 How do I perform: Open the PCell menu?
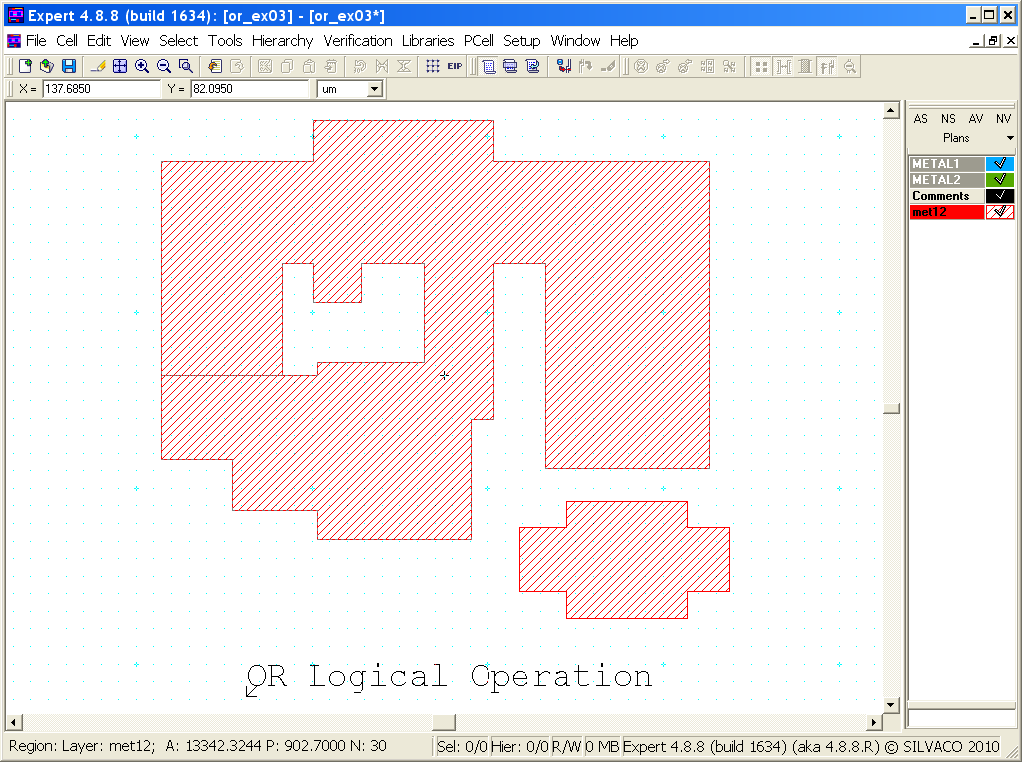pyautogui.click(x=478, y=41)
